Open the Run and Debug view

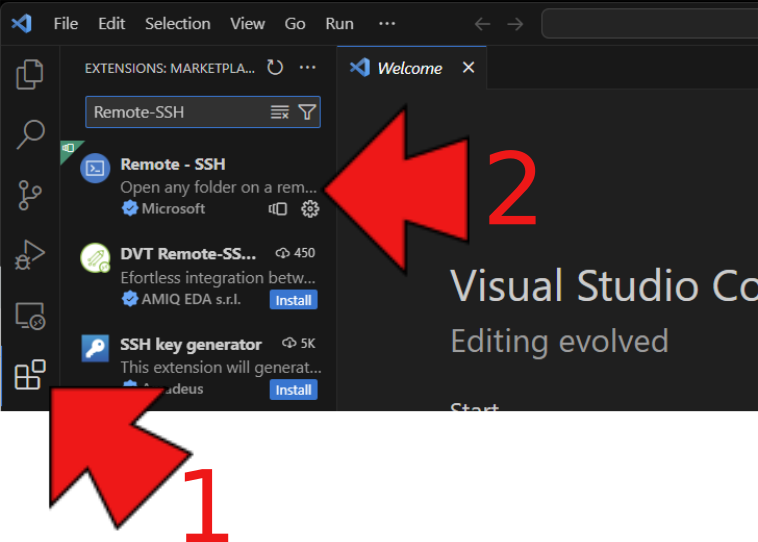[30, 255]
